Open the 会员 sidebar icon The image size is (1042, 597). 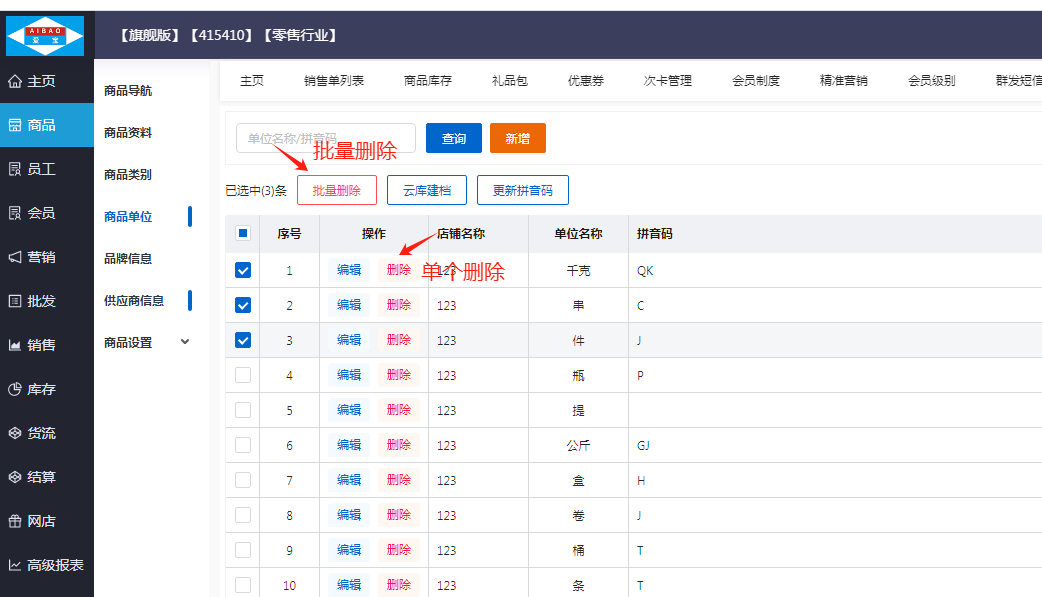coord(15,214)
